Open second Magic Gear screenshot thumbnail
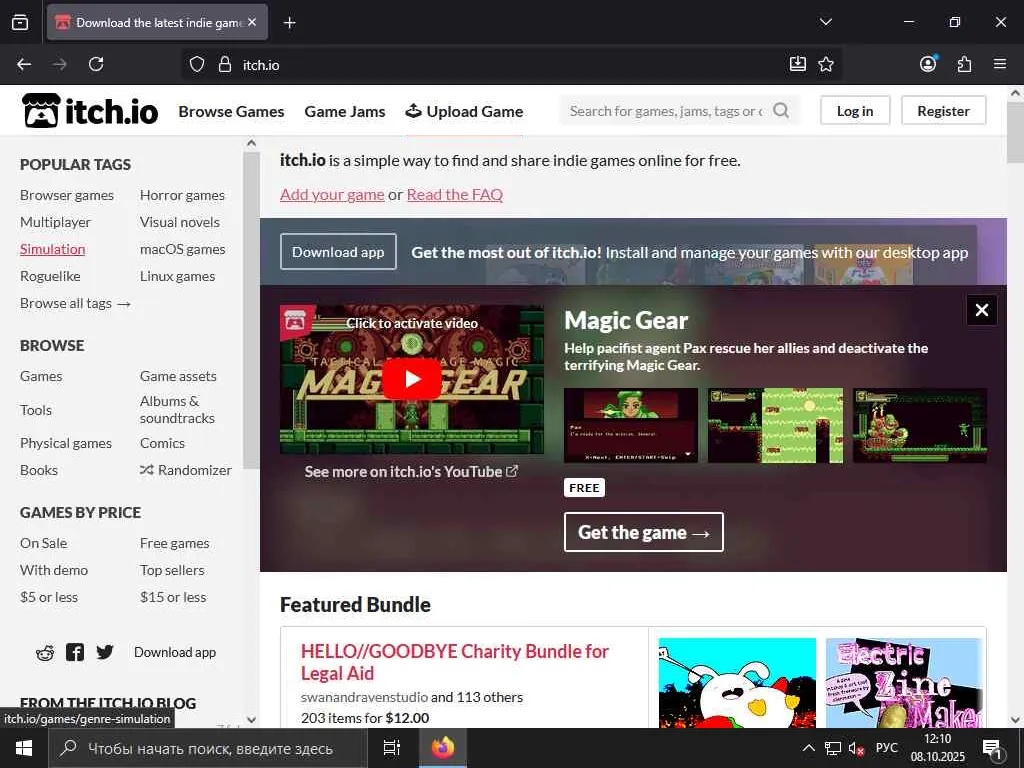Screen dimensions: 1024x768 point(775,425)
